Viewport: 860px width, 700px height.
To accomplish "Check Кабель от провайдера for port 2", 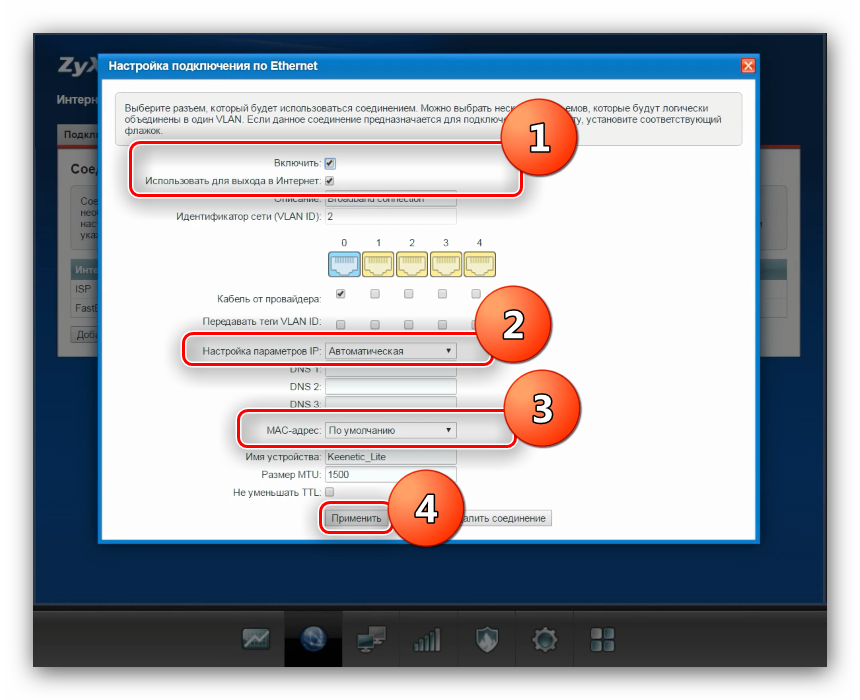I will pyautogui.click(x=409, y=293).
